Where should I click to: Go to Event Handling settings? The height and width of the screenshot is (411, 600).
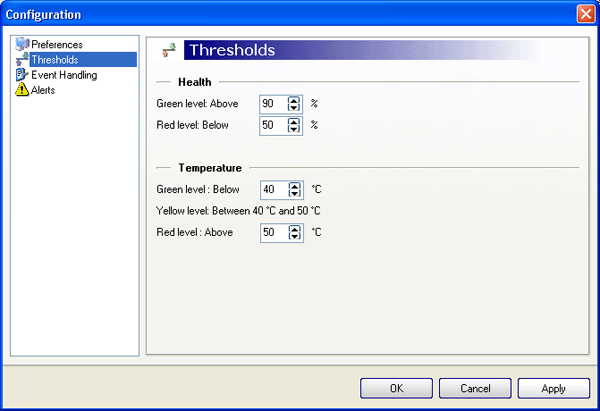click(64, 75)
